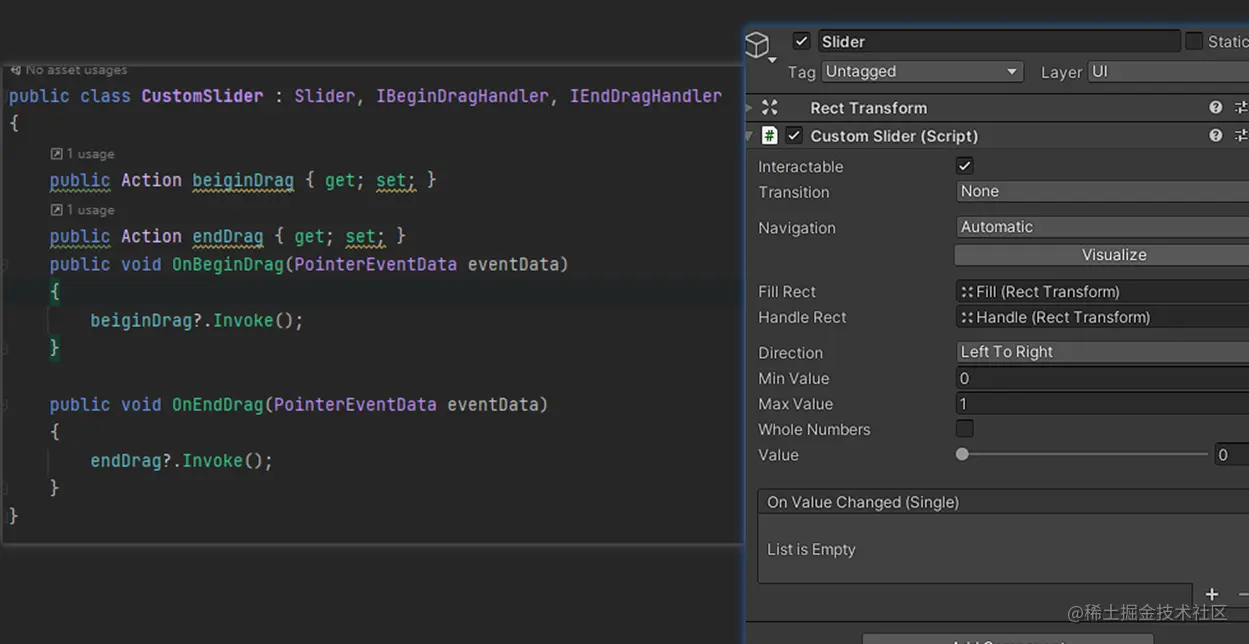
Task: Open help for Custom Slider script
Action: (1215, 136)
